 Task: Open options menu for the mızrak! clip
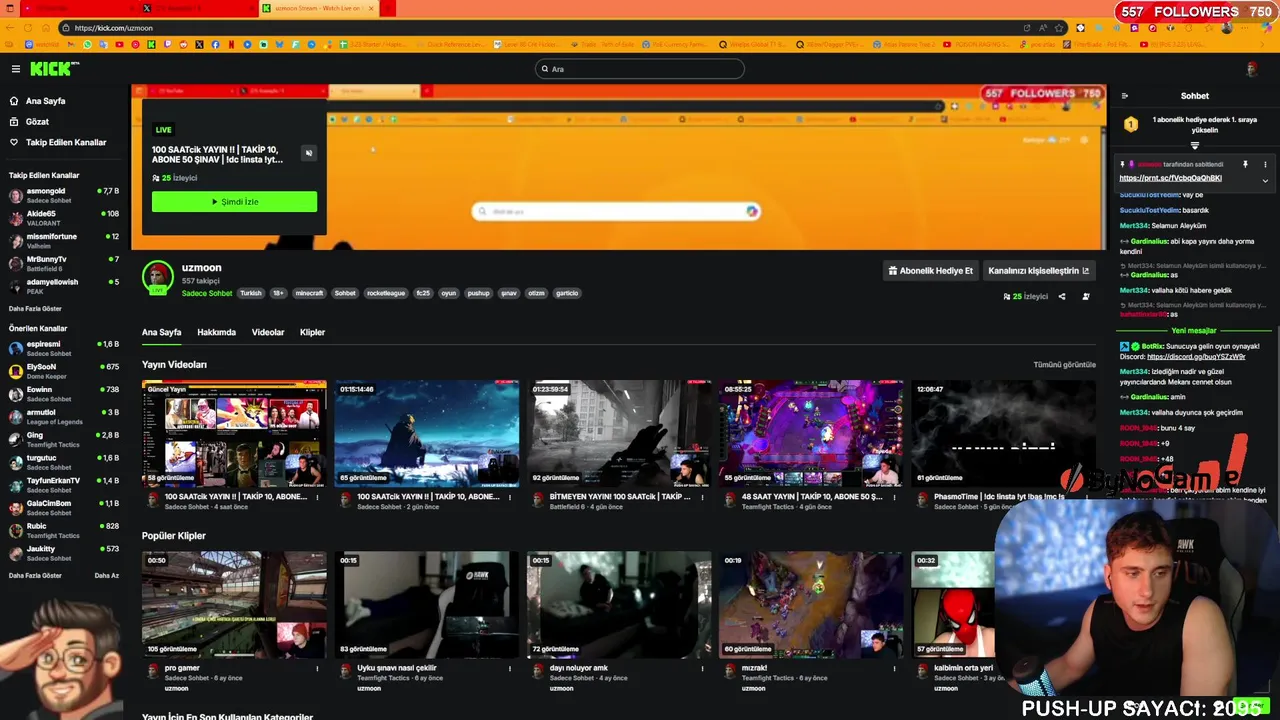(x=894, y=668)
